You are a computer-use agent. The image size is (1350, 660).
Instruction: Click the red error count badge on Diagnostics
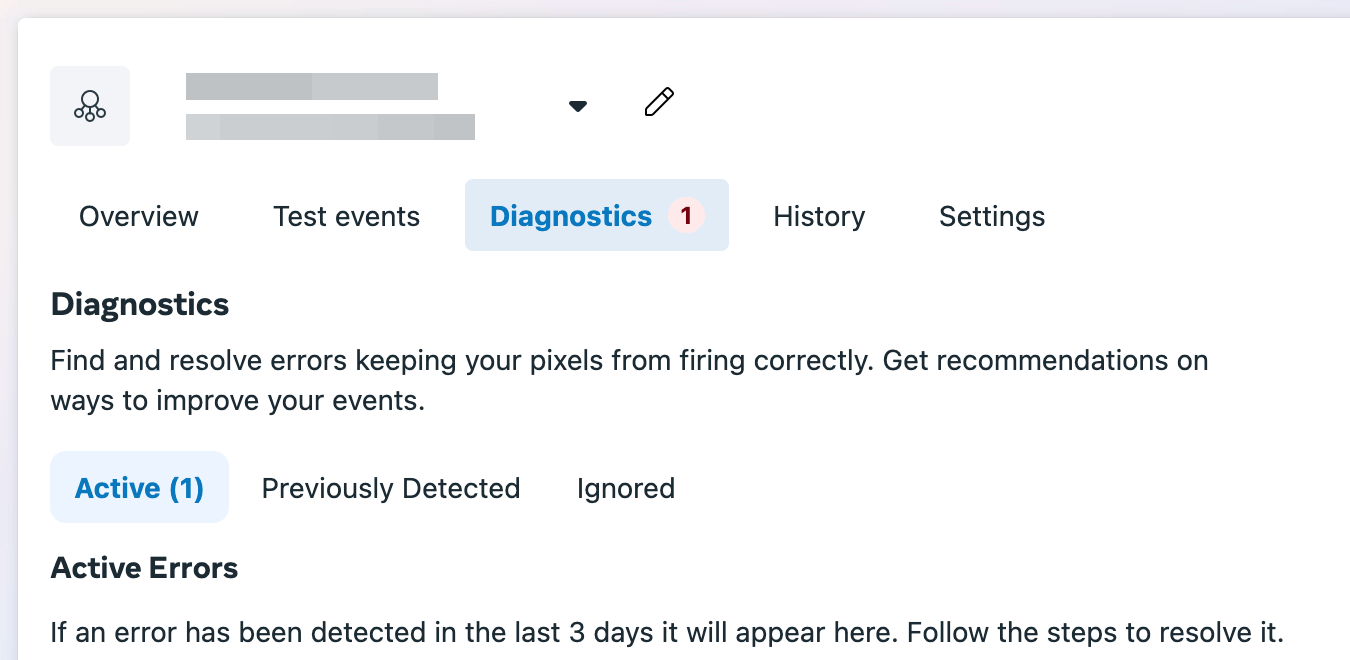click(687, 215)
